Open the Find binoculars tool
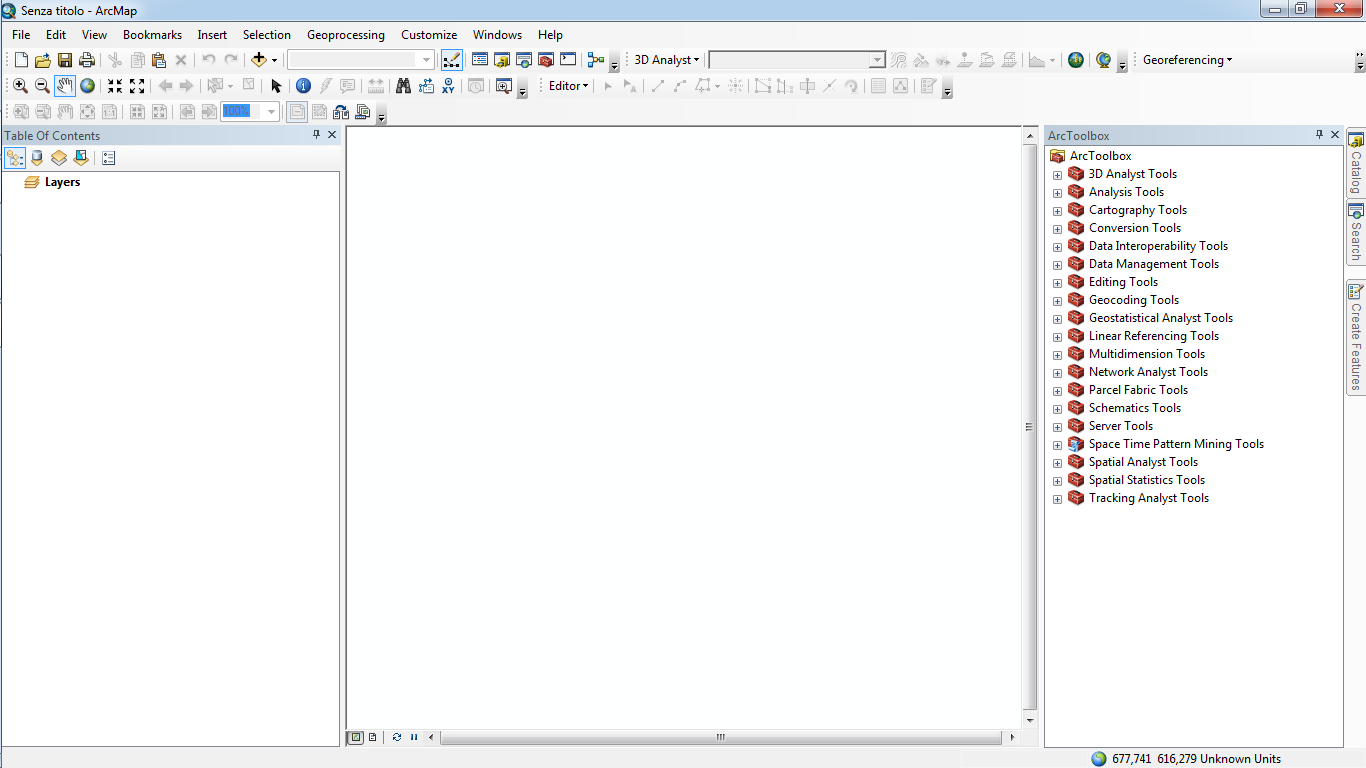1366x768 pixels. [403, 86]
